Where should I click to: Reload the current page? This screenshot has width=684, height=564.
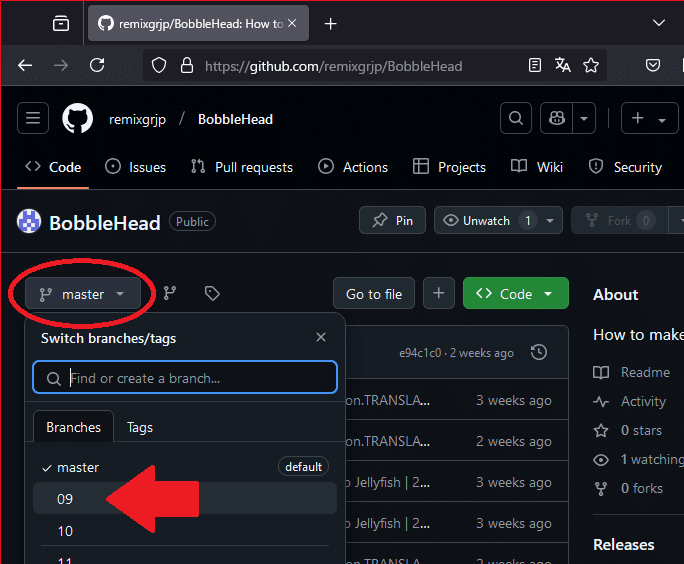click(x=97, y=65)
